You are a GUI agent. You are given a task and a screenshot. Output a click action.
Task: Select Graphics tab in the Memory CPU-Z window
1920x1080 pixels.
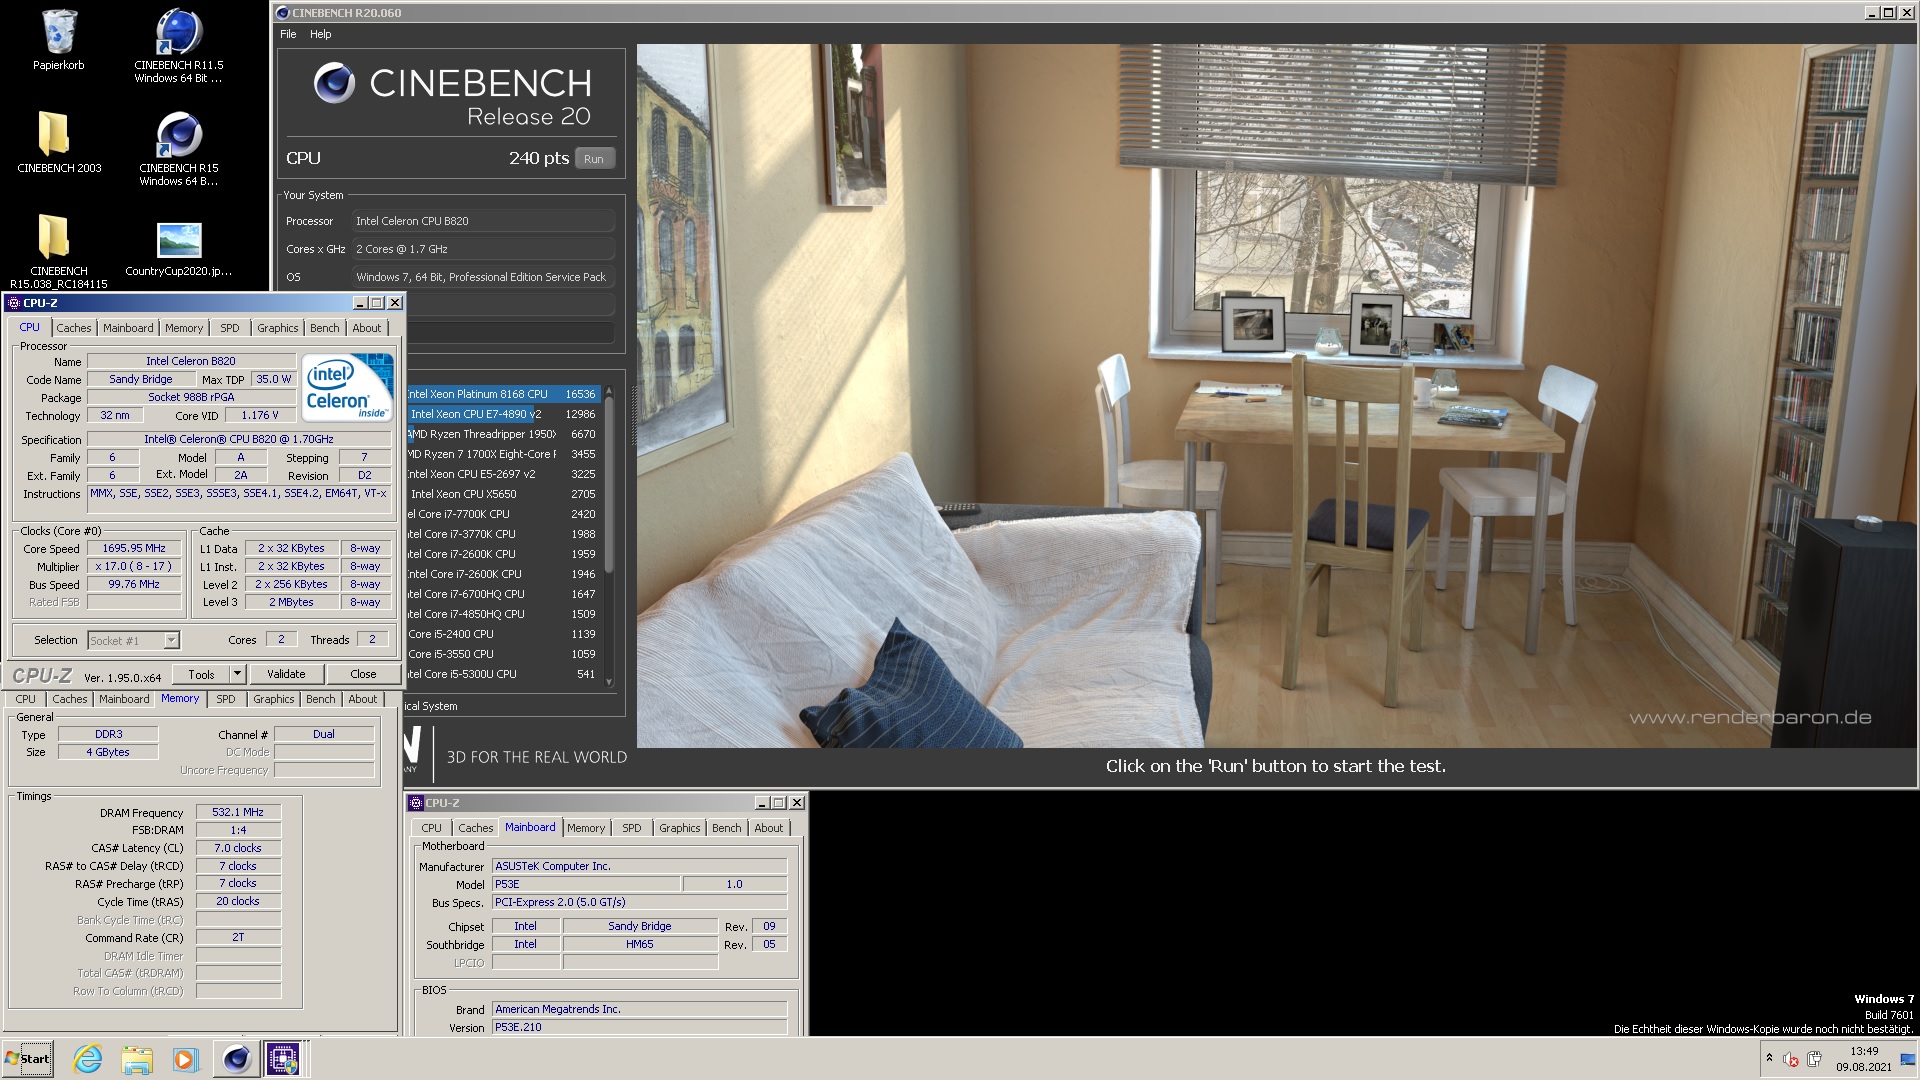273,699
